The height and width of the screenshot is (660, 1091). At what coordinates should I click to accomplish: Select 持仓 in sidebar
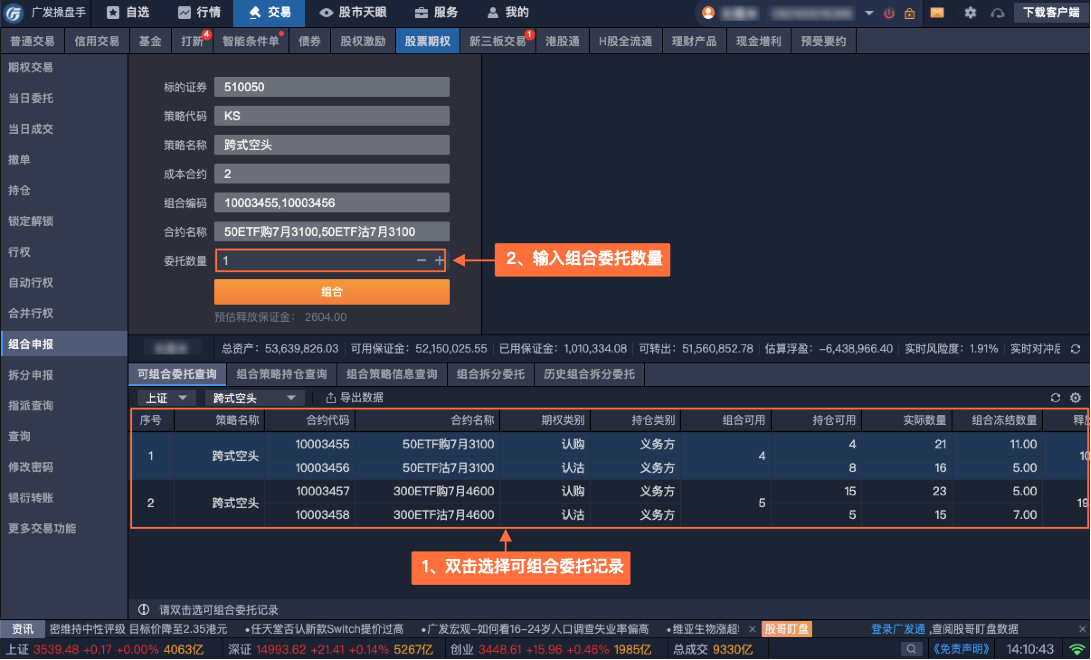point(63,190)
